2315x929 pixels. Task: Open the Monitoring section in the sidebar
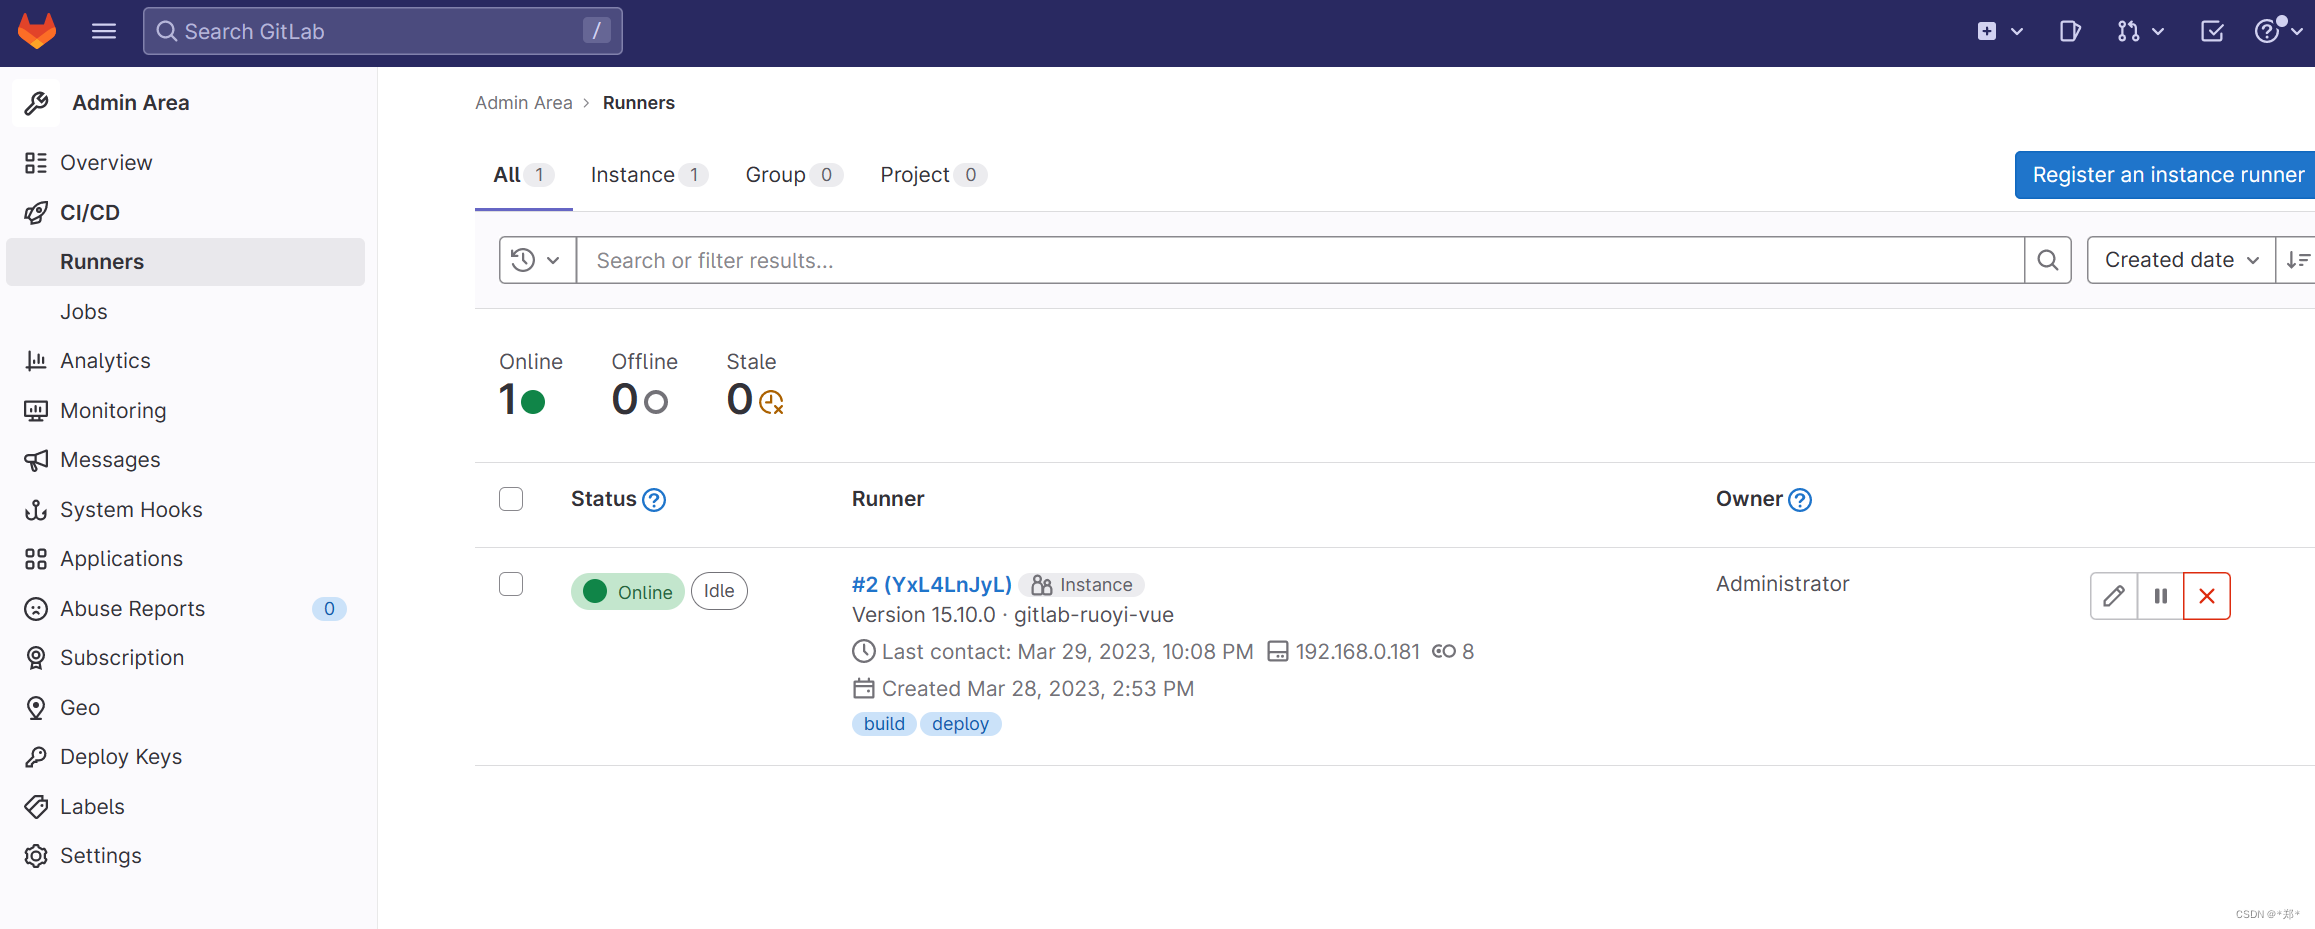click(113, 410)
